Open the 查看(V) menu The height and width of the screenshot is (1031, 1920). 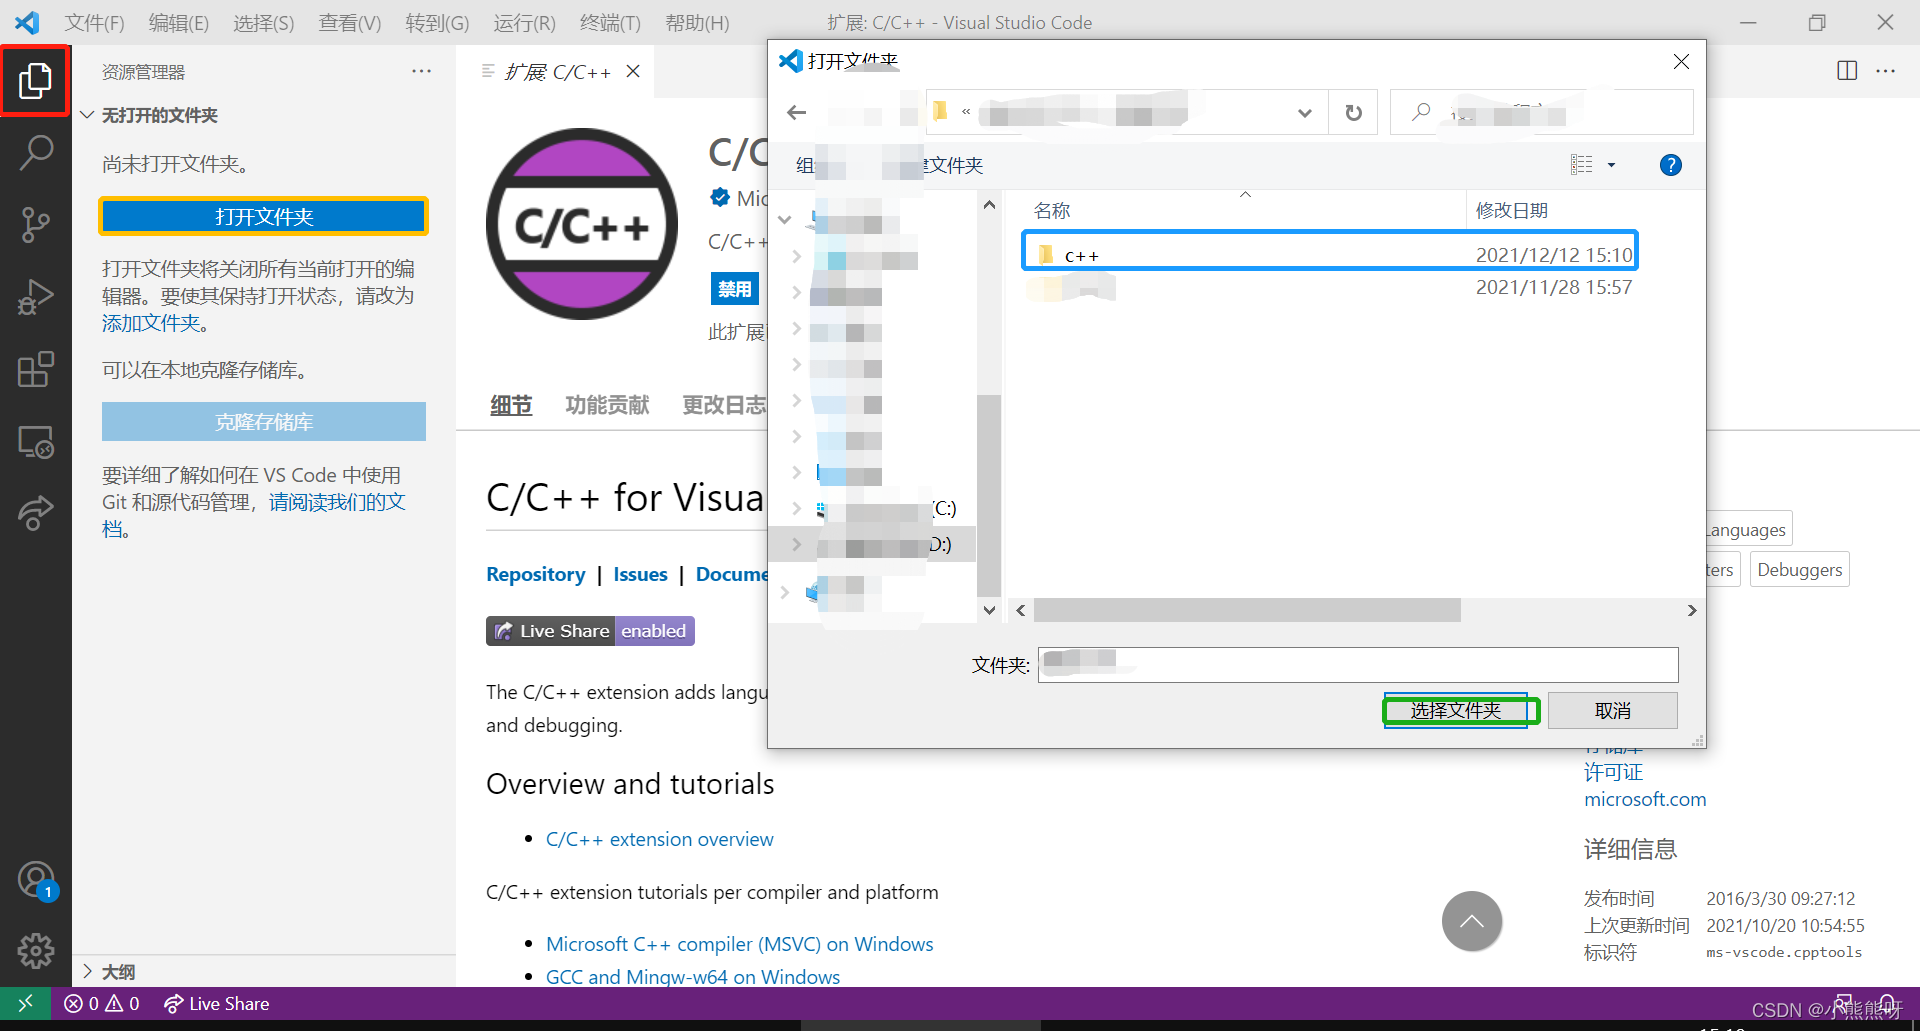pyautogui.click(x=349, y=22)
